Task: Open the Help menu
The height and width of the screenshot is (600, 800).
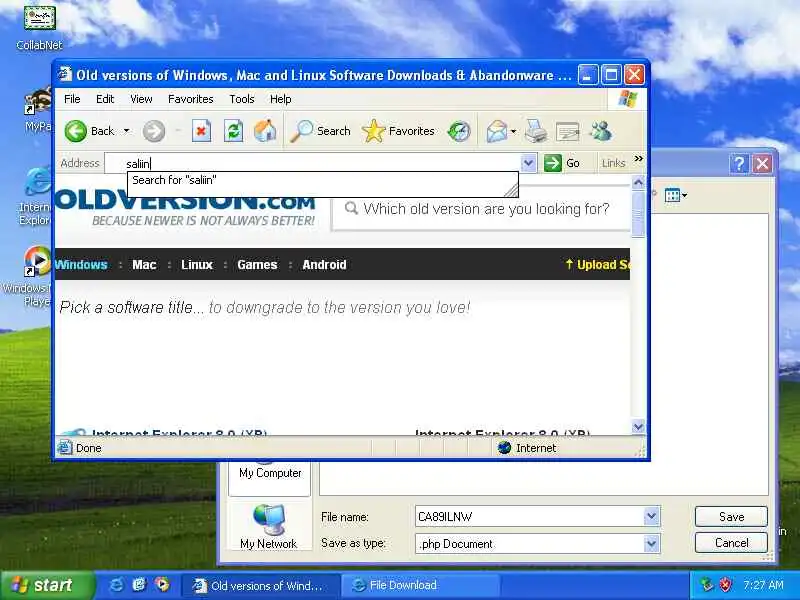Action: 281,99
